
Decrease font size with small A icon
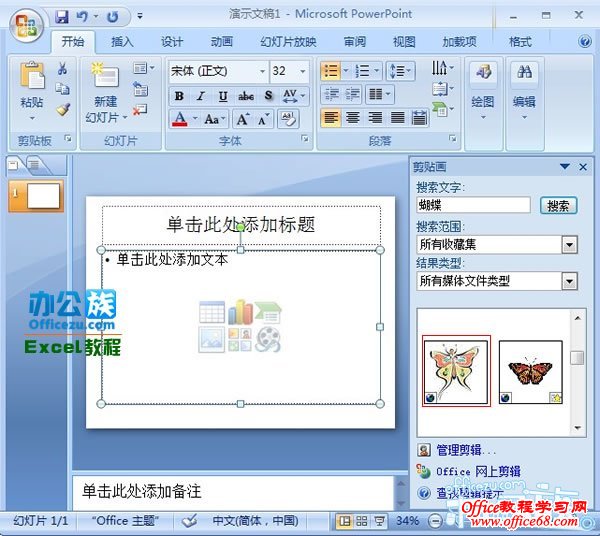[x=263, y=120]
